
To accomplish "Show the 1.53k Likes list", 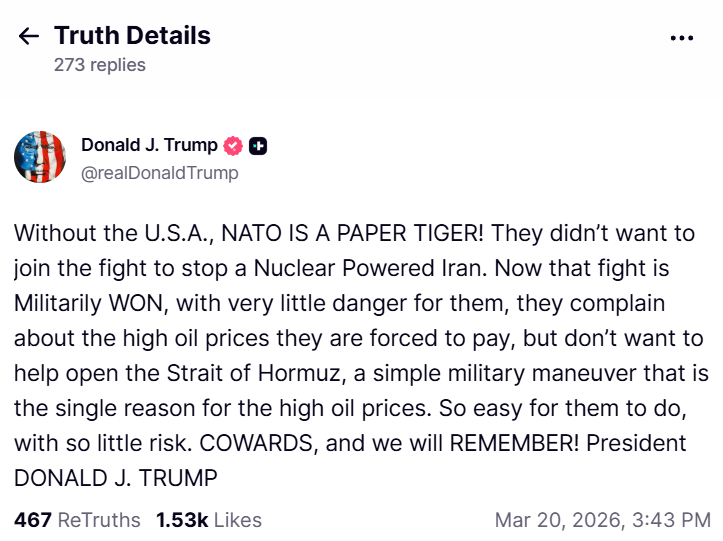I will click(x=209, y=520).
